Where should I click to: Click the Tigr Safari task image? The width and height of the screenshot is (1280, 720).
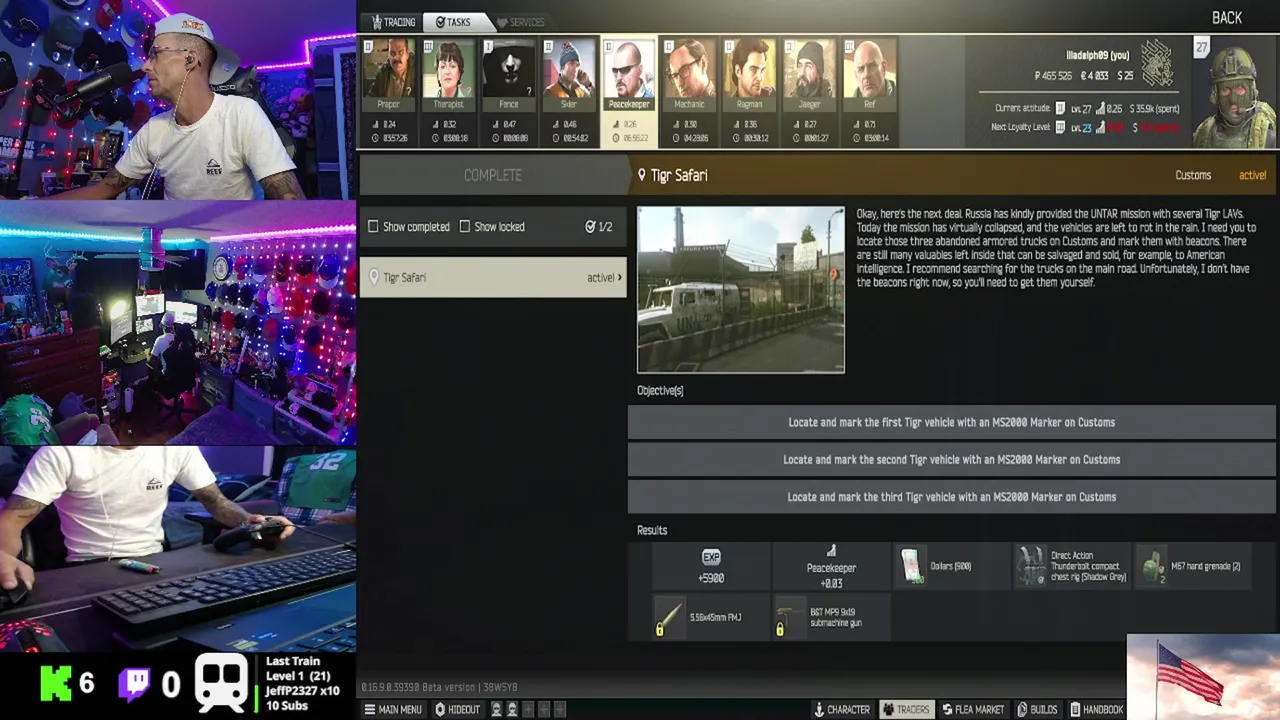741,290
